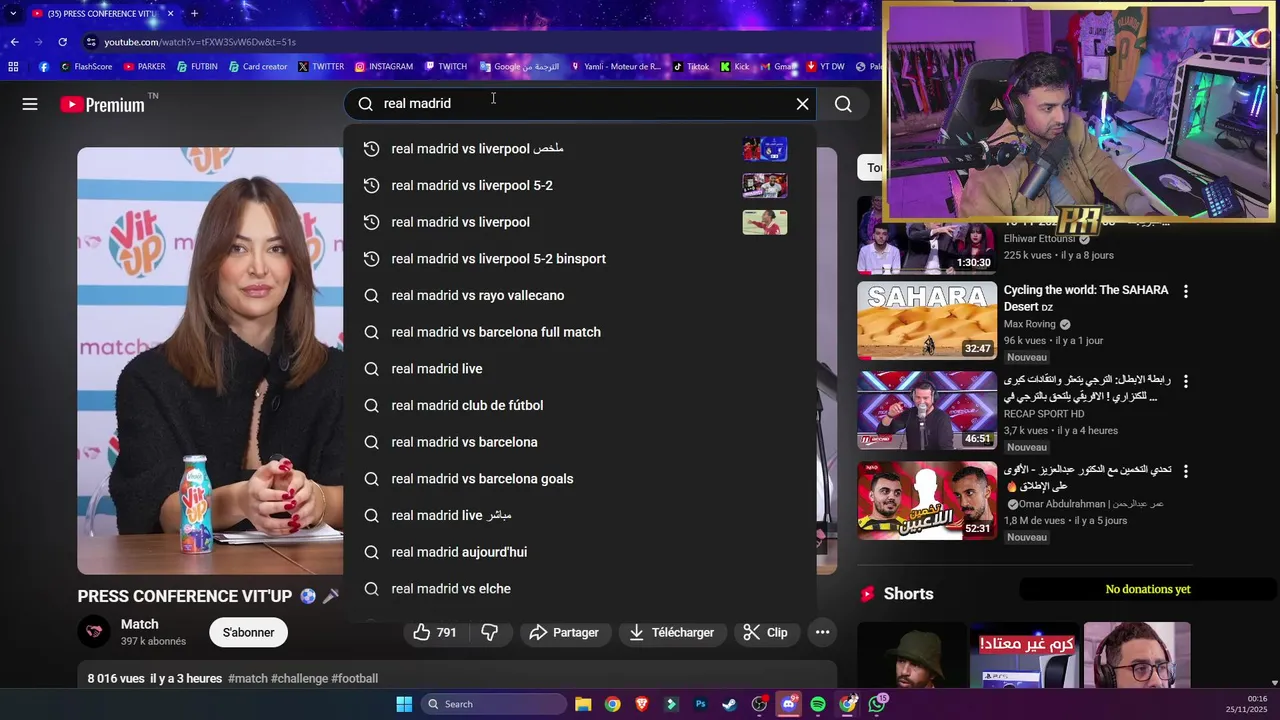
Task: Dislike the press conference video
Action: 490,633
